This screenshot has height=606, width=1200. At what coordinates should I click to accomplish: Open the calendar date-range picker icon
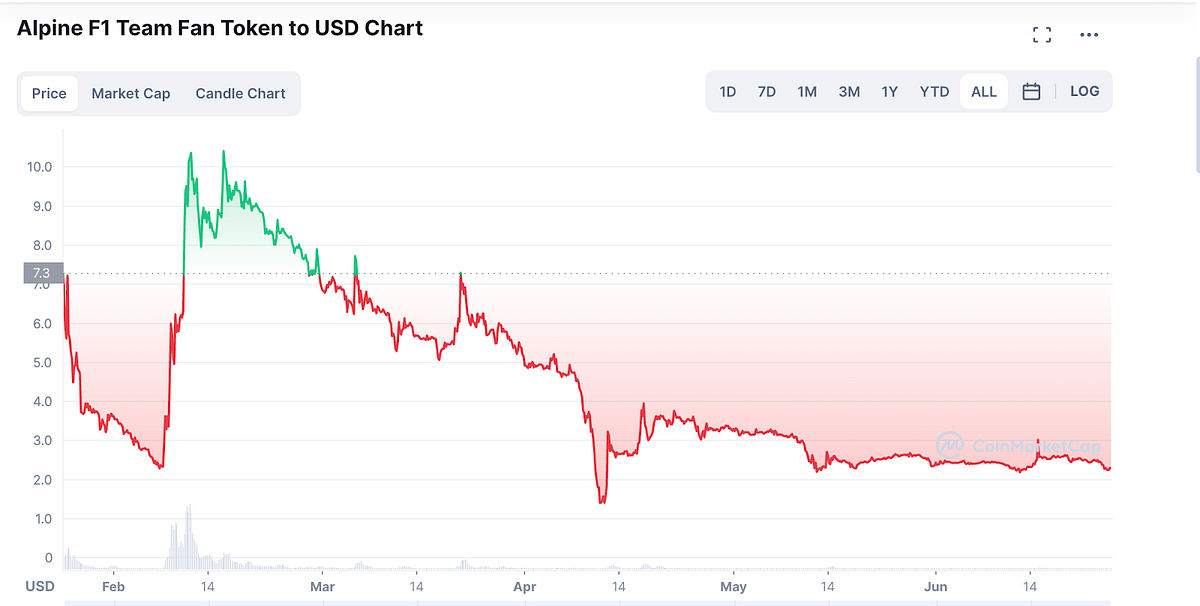[x=1031, y=91]
